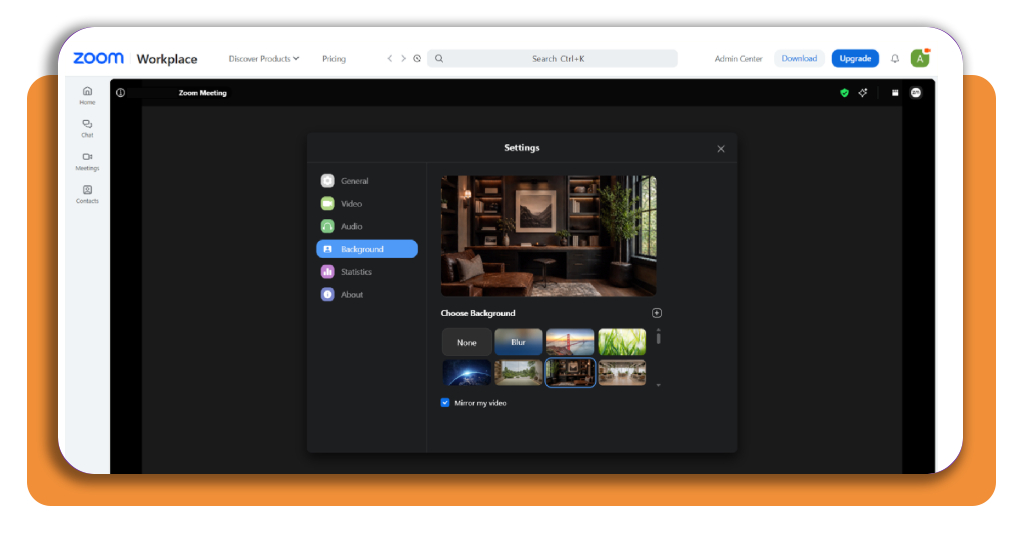Toggle Mirror my video checkbox
This screenshot has width=1024, height=536.
[445, 403]
